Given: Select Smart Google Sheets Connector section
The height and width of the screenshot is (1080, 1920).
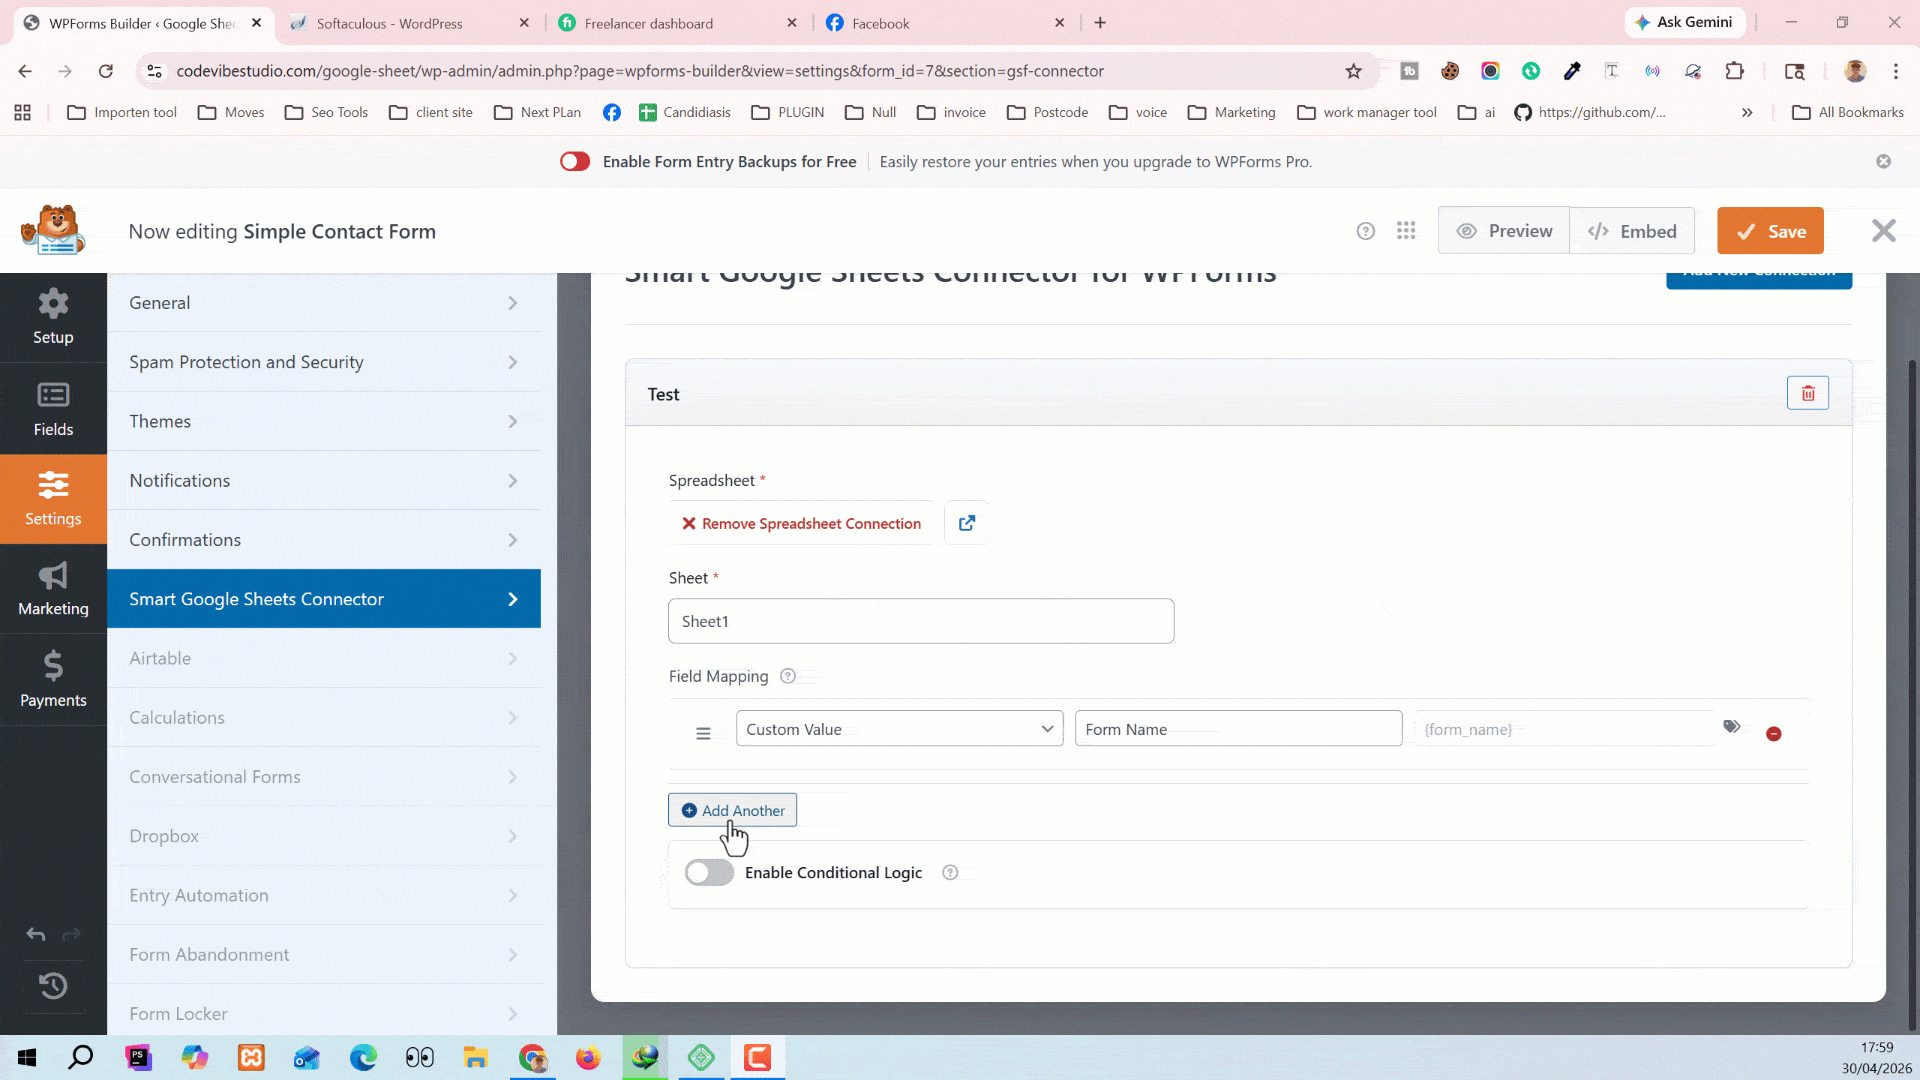Looking at the screenshot, I should tap(324, 599).
